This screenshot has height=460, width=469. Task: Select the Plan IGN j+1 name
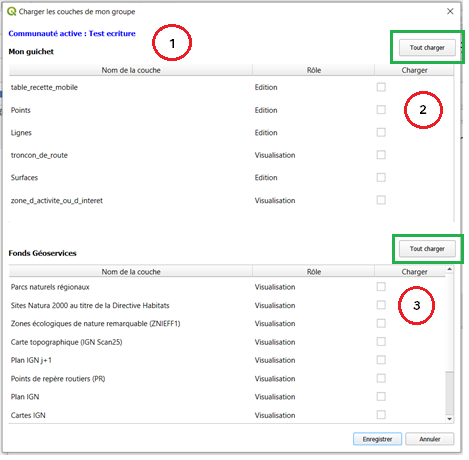click(31, 360)
